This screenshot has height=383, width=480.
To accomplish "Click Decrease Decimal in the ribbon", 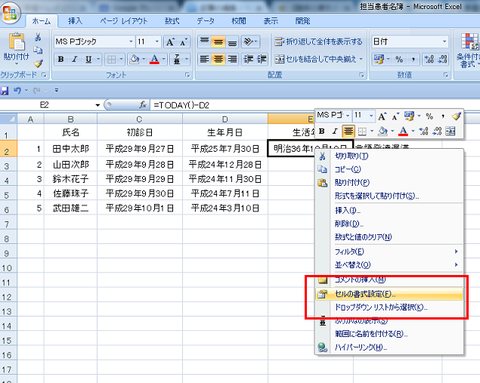I will point(443,59).
